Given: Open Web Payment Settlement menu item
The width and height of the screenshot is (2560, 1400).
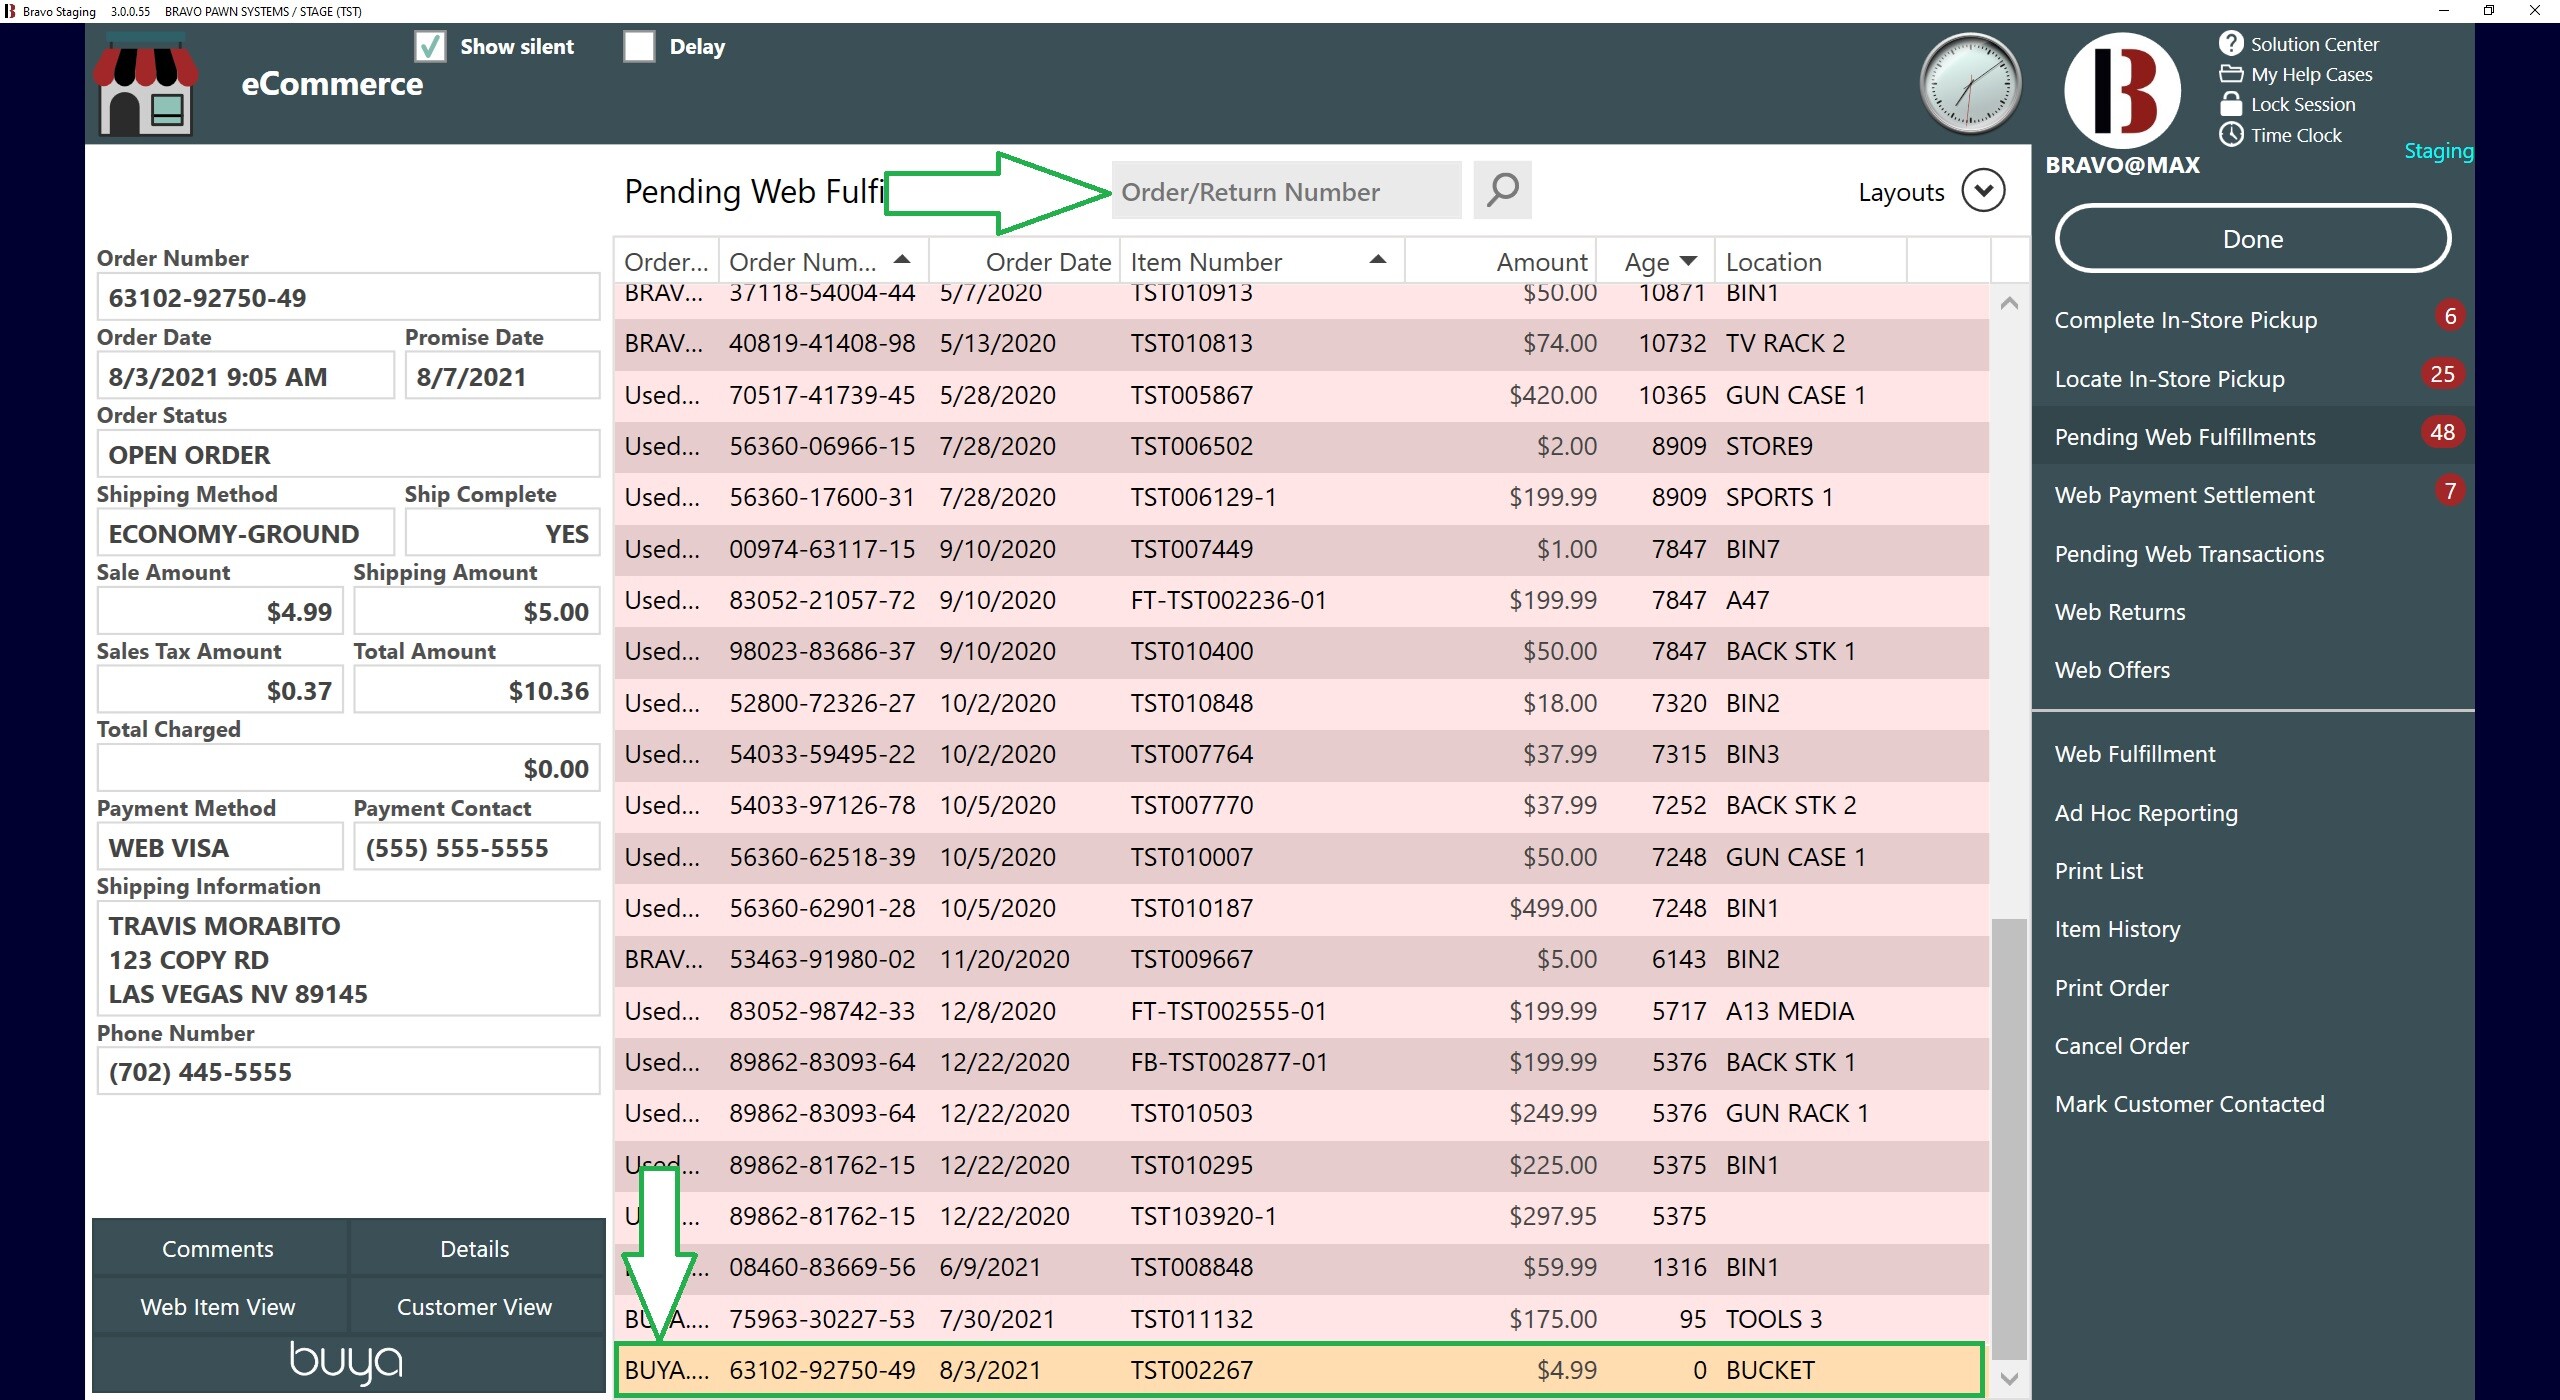Looking at the screenshot, I should click(2184, 495).
